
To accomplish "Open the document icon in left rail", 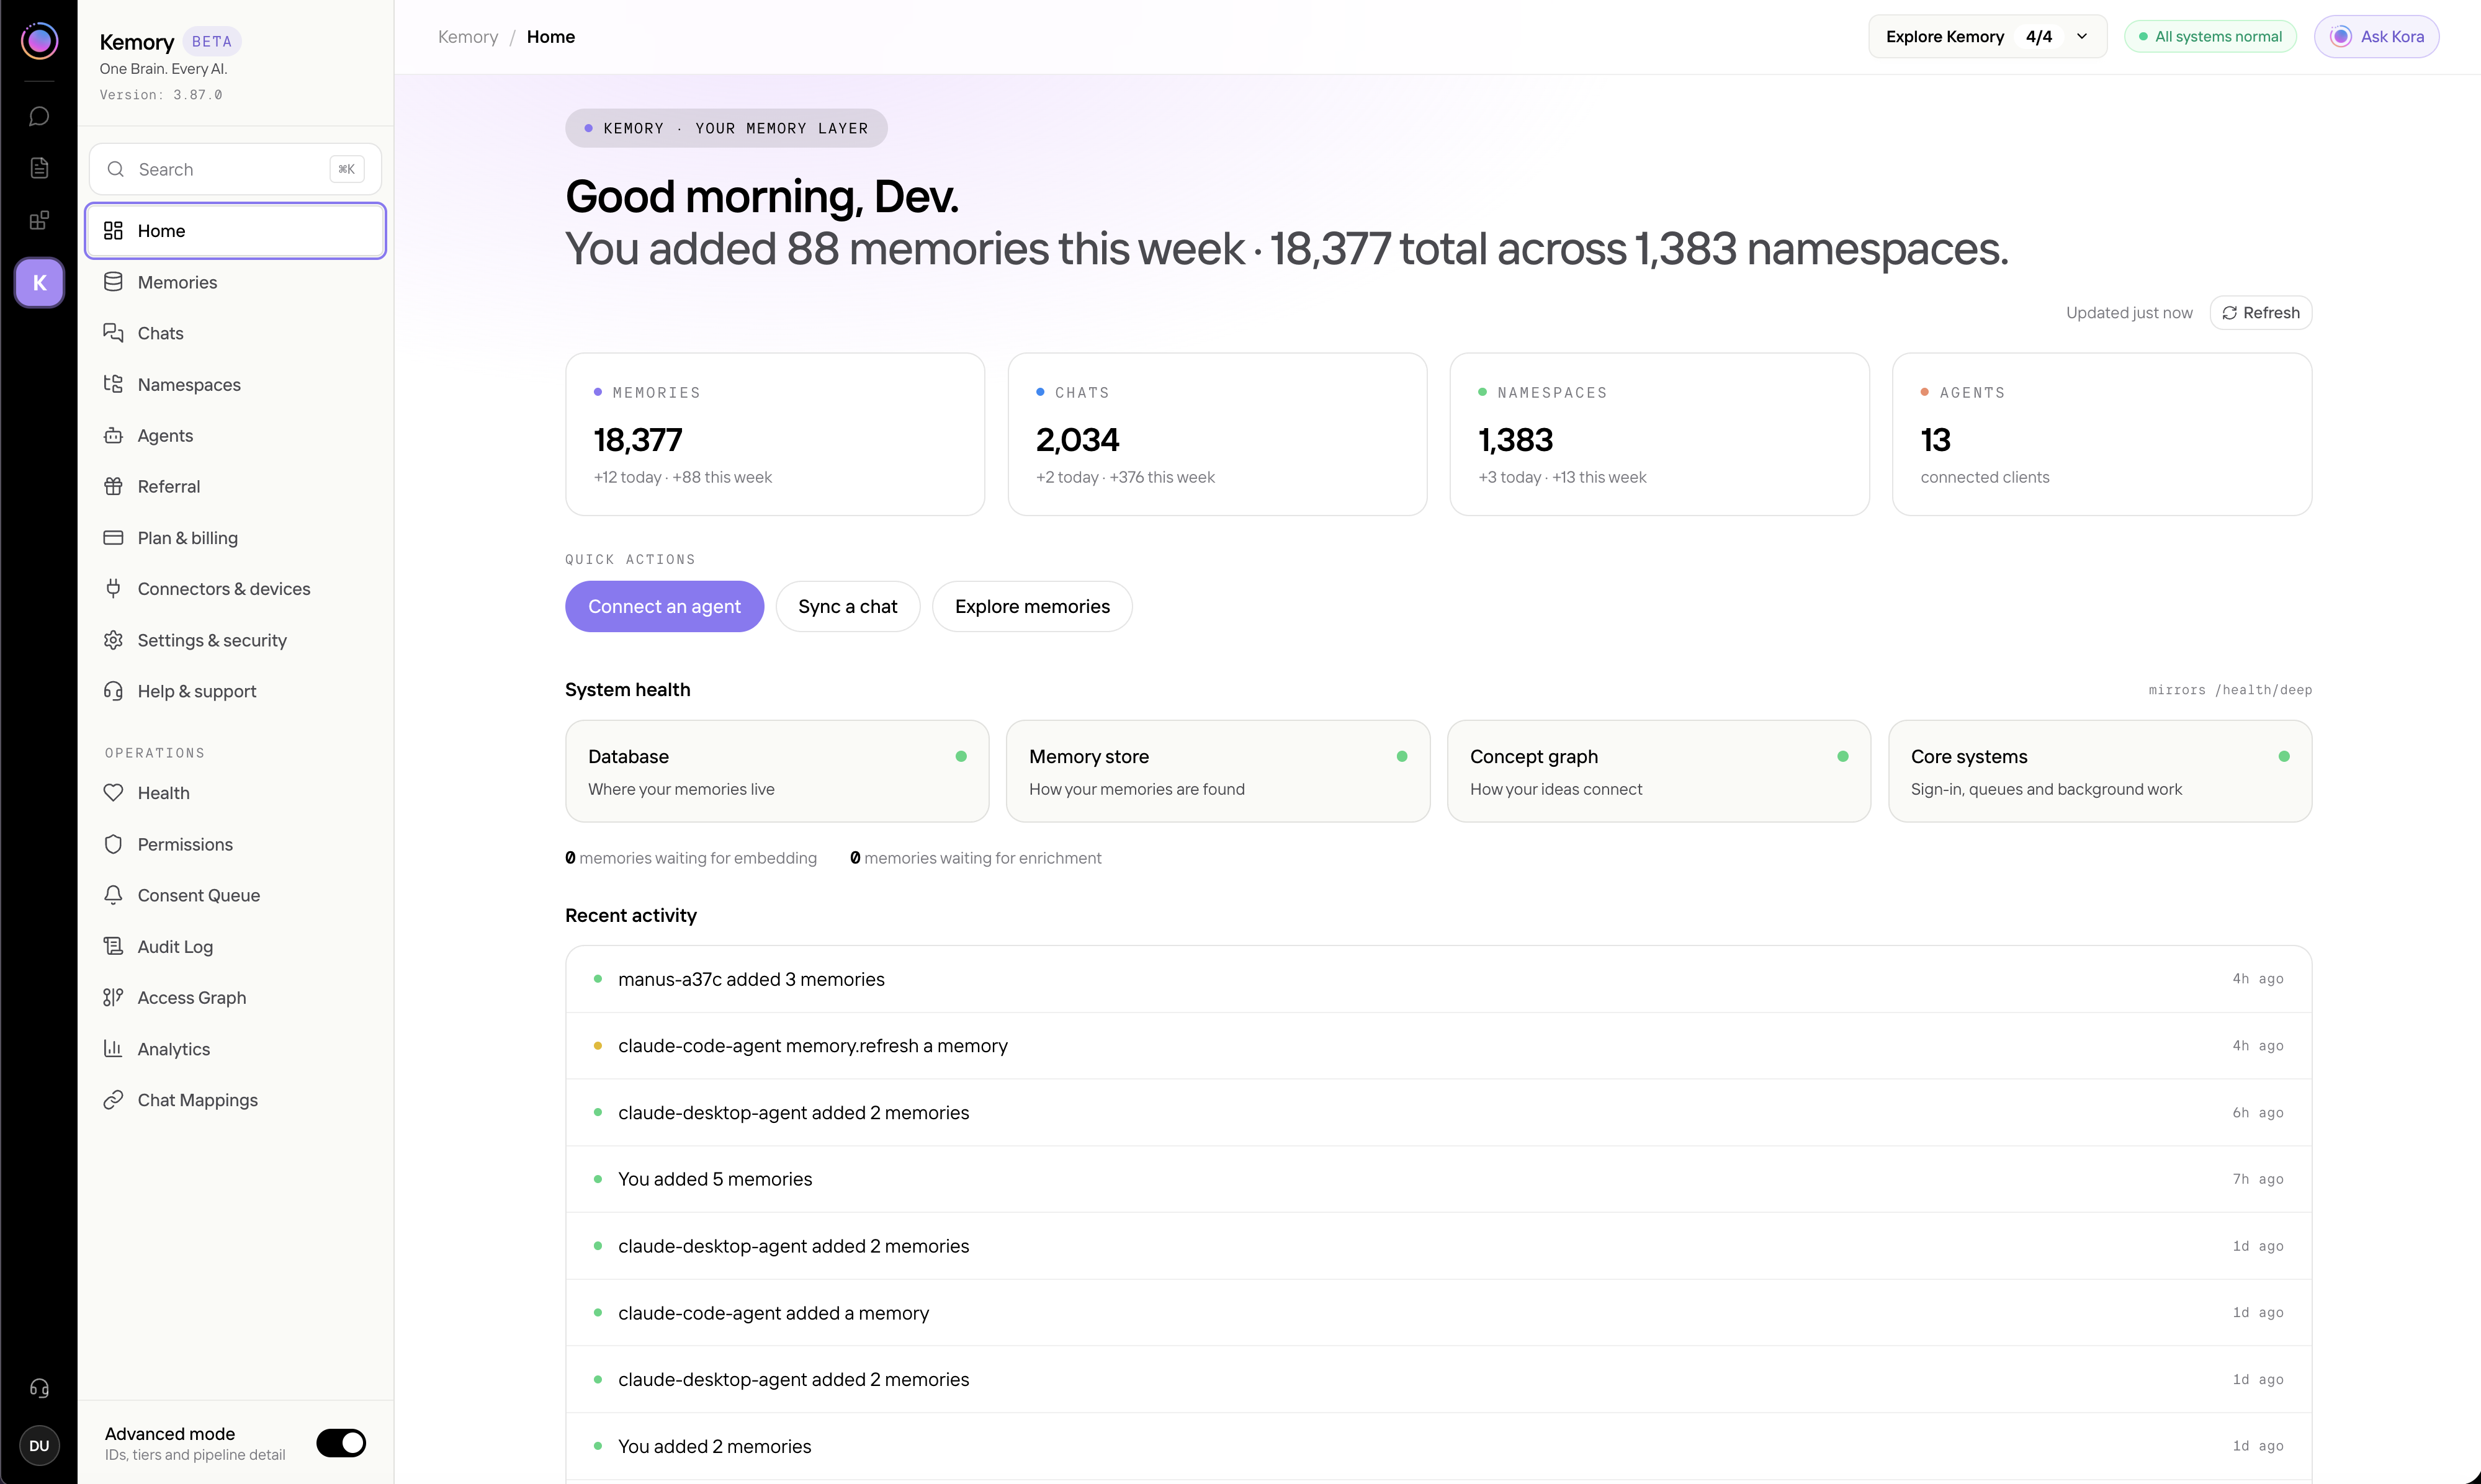I will click(x=39, y=168).
